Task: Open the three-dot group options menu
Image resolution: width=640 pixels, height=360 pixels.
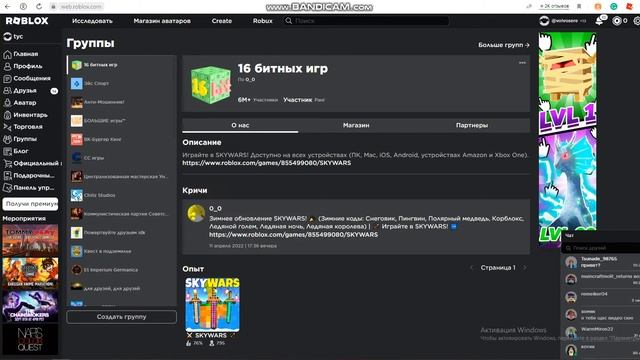Action: coord(522,63)
